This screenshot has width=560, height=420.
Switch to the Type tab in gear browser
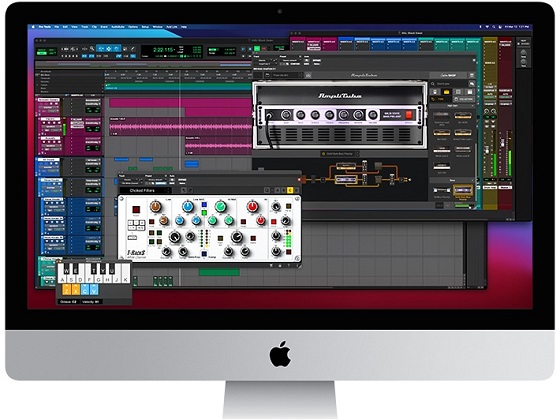pyautogui.click(x=440, y=99)
